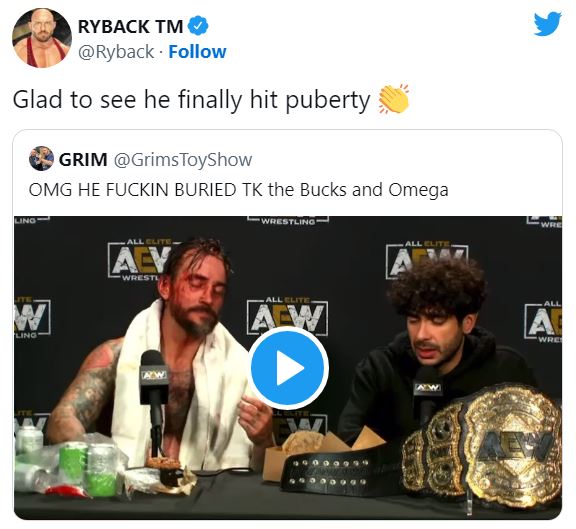Click the man in the black hoodie
The width and height of the screenshot is (576, 529).
[432, 349]
